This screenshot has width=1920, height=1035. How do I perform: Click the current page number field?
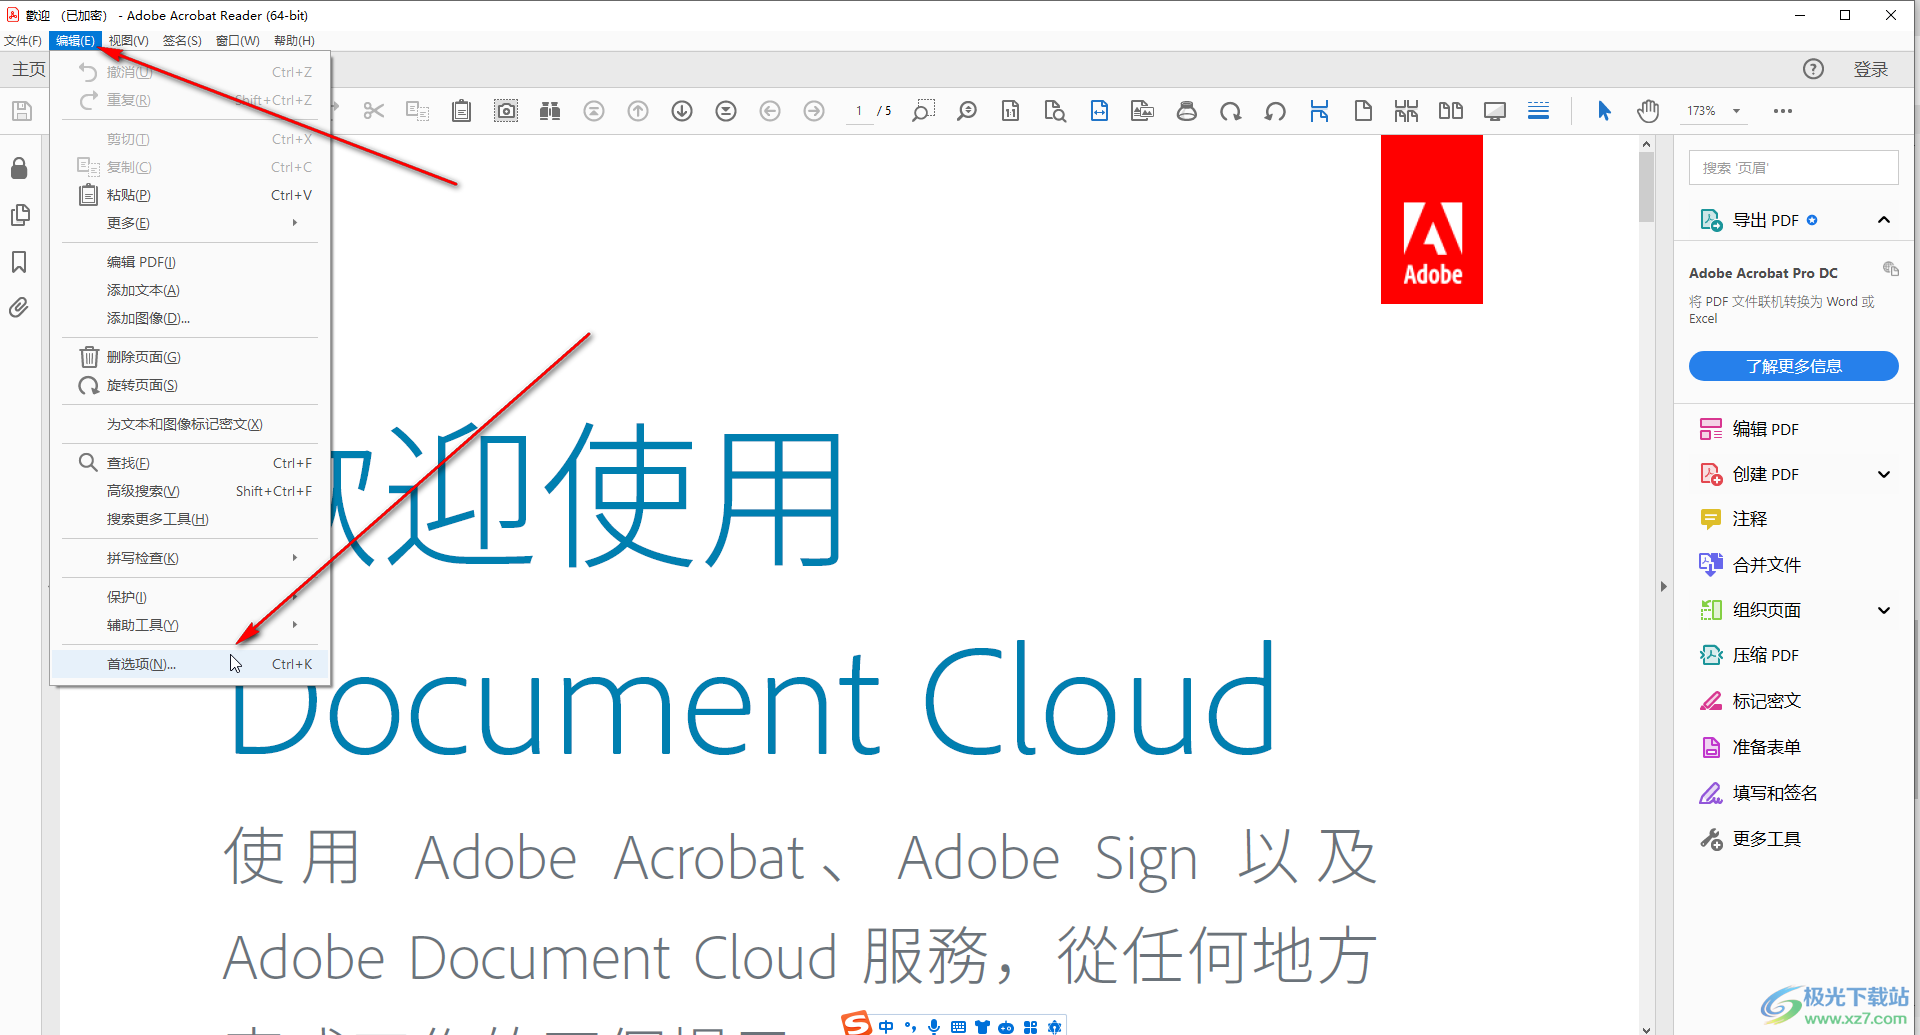click(859, 111)
